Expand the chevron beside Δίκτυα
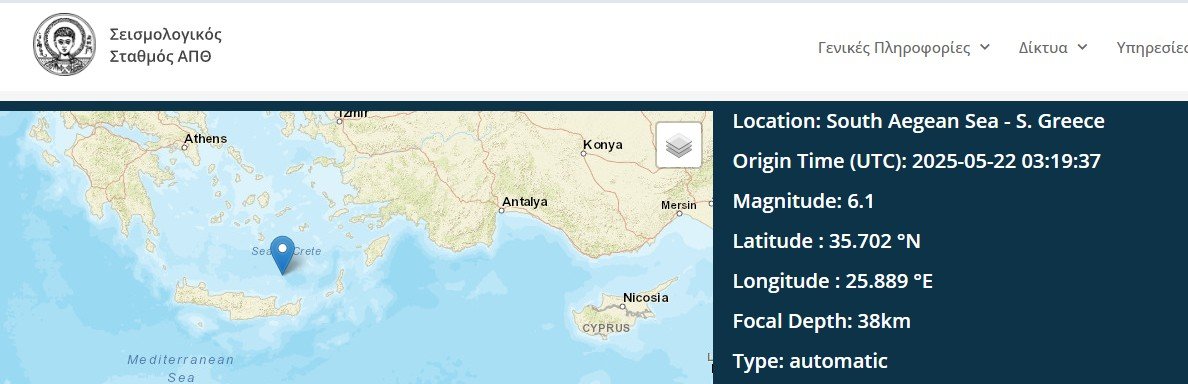 (x=1082, y=47)
